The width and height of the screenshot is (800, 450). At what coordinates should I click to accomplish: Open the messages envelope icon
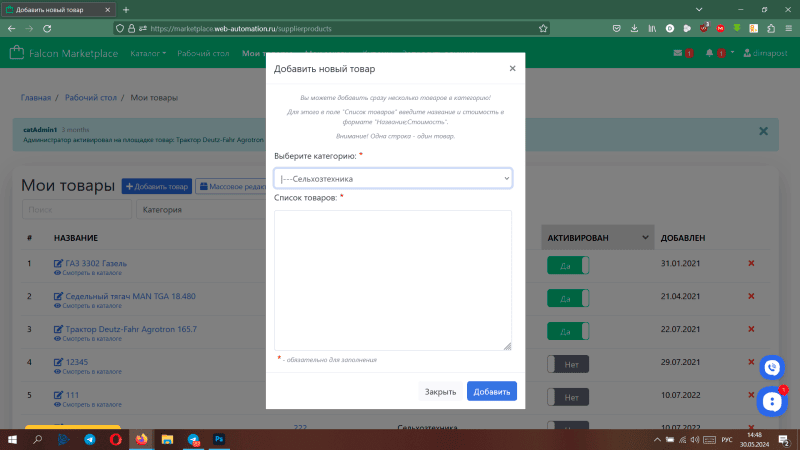tap(678, 53)
